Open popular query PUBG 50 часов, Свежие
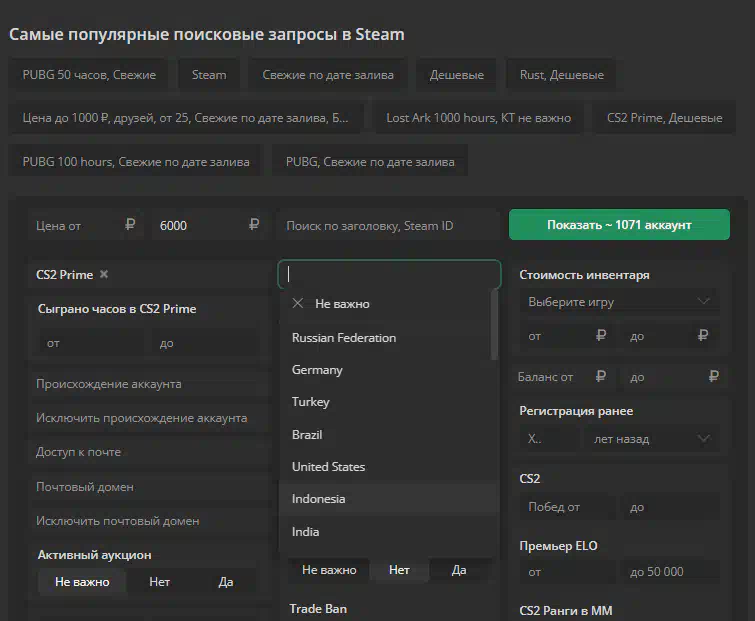The width and height of the screenshot is (755, 621). point(89,75)
